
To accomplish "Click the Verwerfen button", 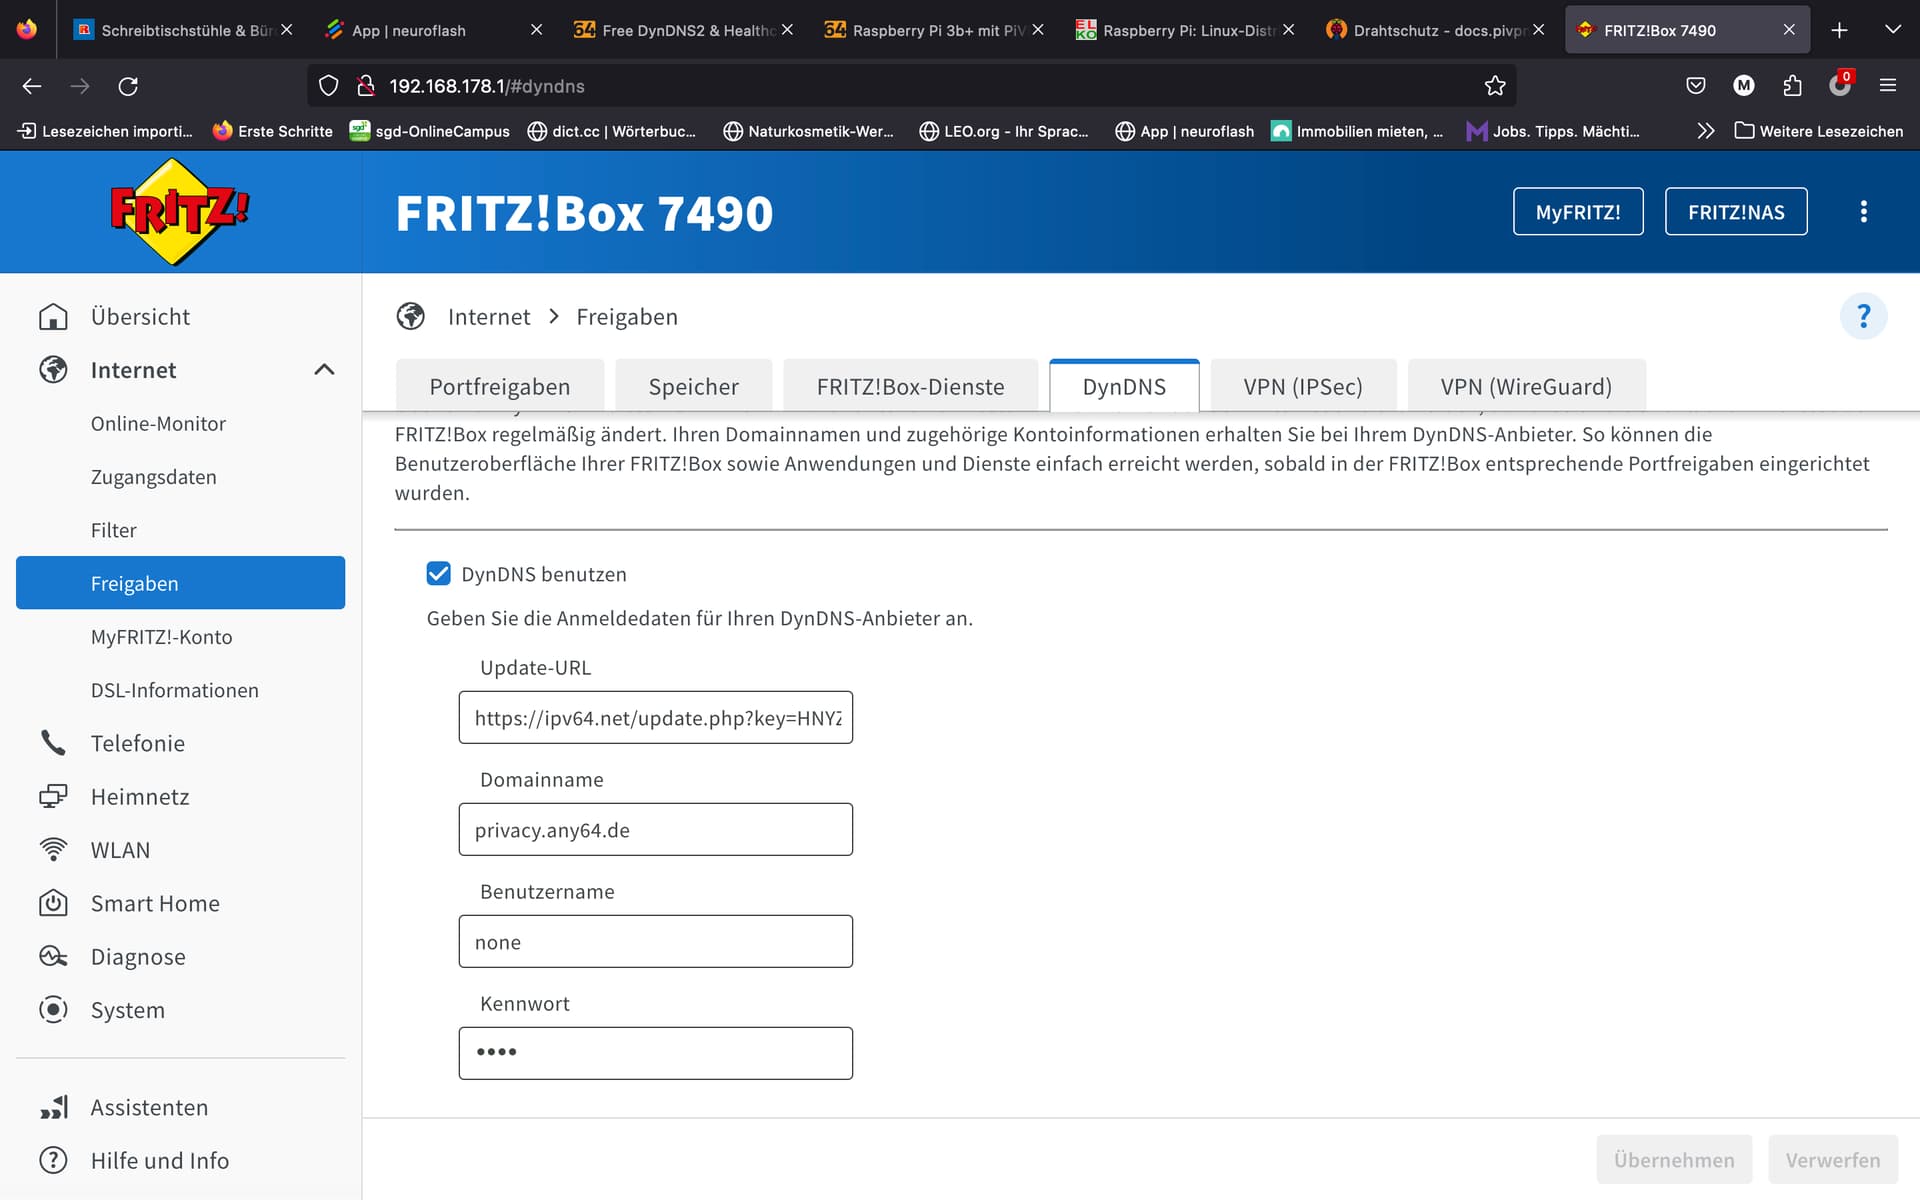I will [x=1833, y=1159].
